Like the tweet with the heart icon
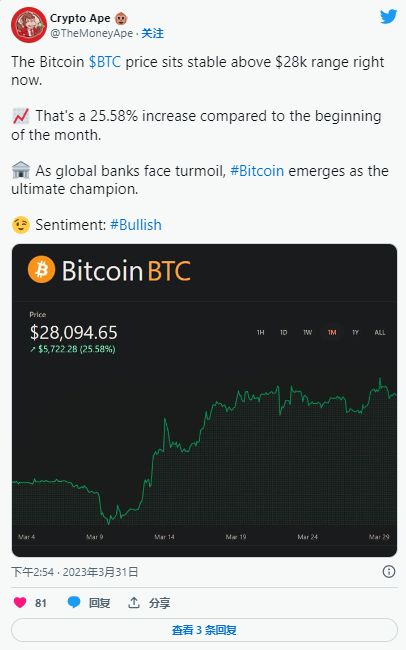 pos(20,602)
